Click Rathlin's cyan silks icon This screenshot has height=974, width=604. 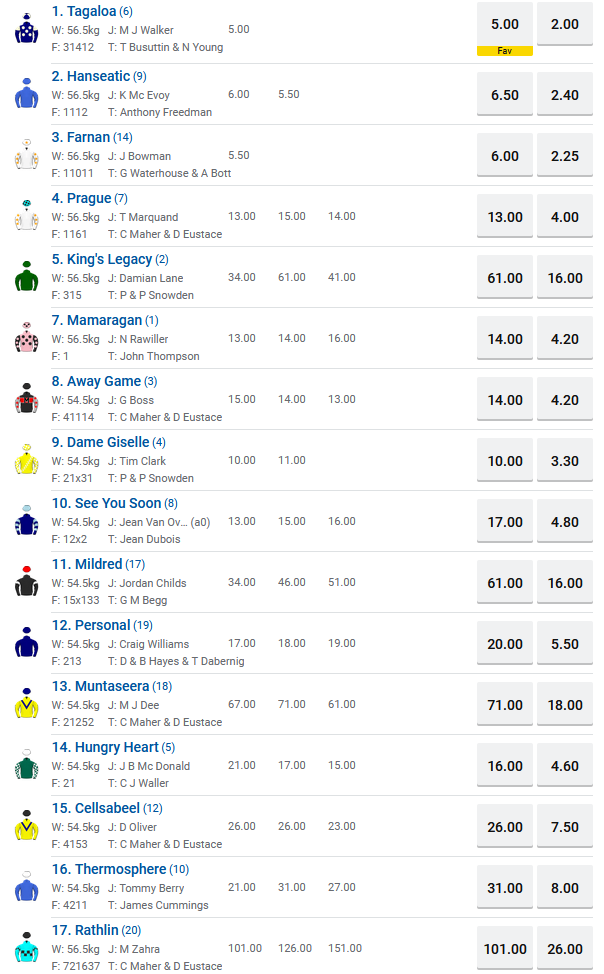pos(26,947)
